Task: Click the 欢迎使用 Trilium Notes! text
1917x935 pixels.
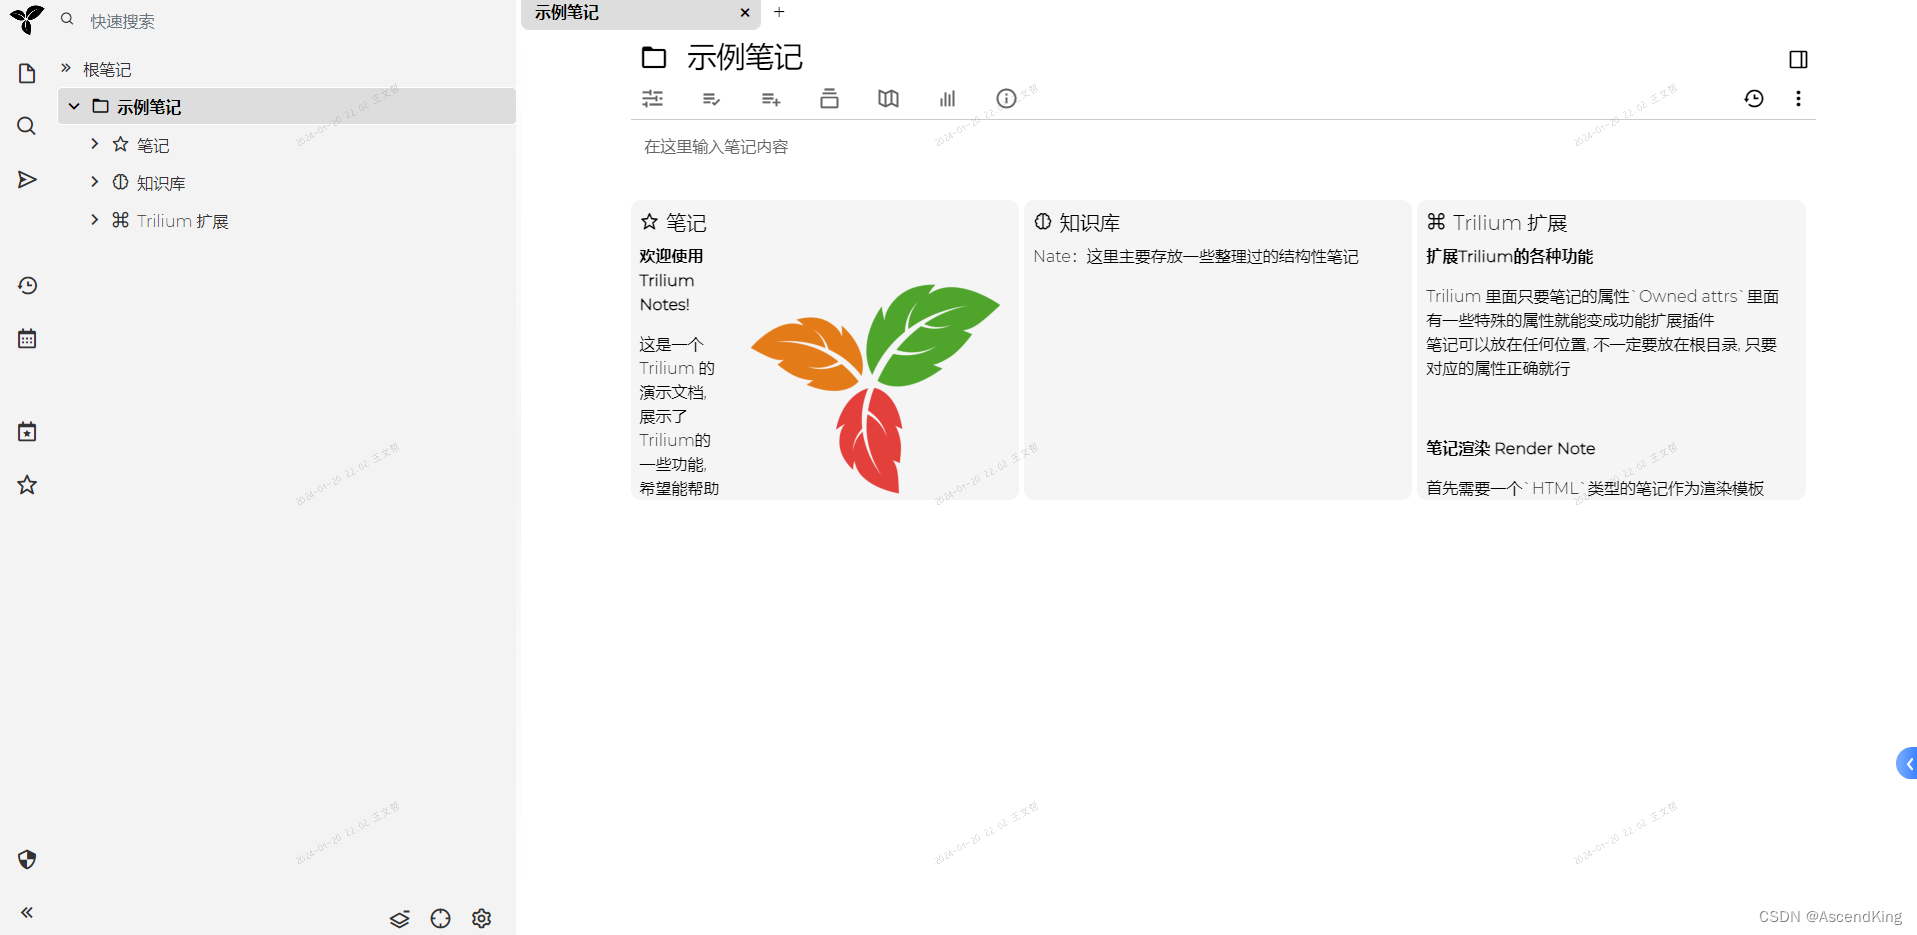Action: click(x=671, y=280)
